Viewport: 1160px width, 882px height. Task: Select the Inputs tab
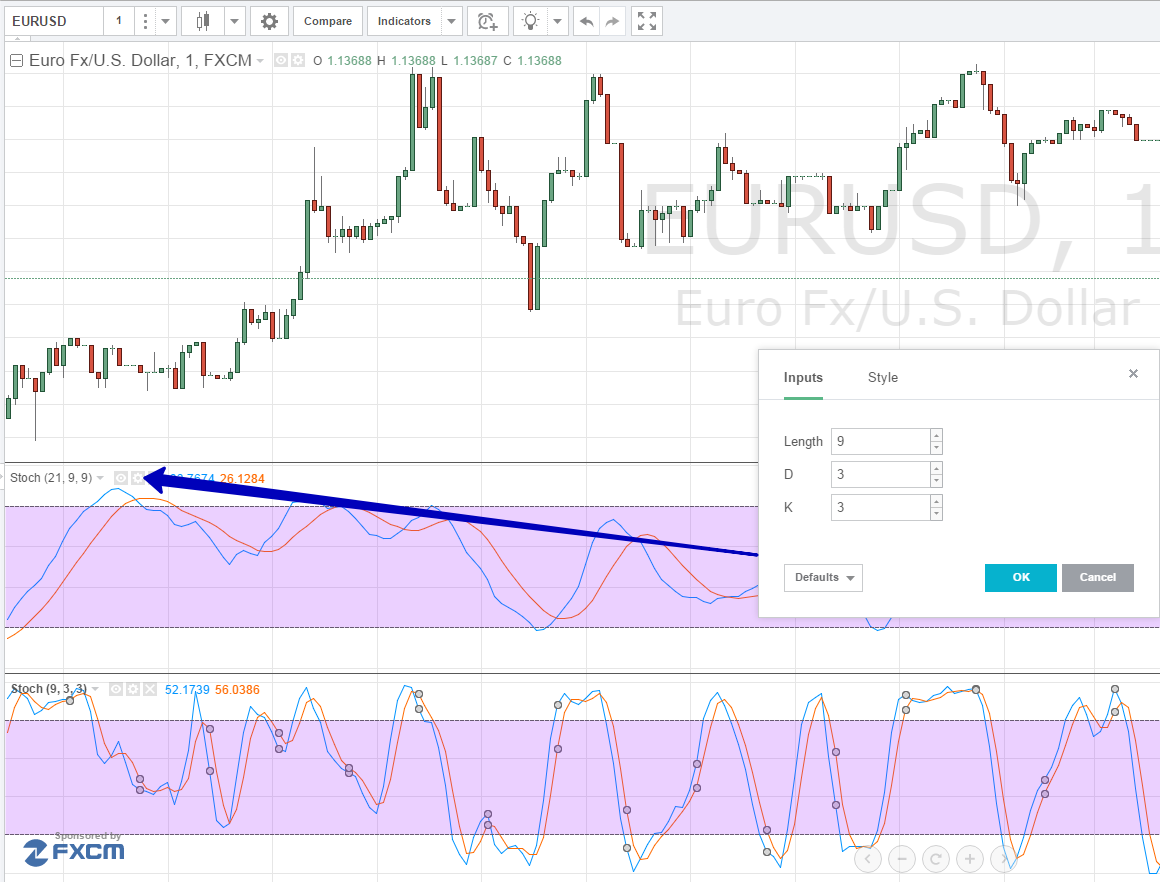pos(803,377)
